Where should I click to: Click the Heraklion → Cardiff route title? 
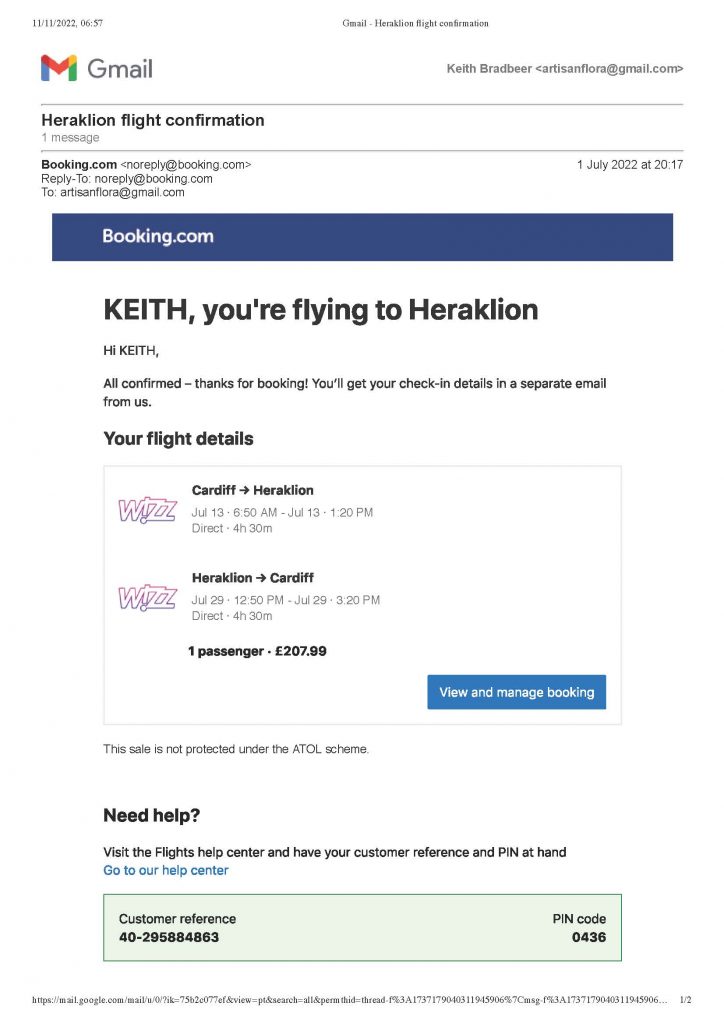252,577
